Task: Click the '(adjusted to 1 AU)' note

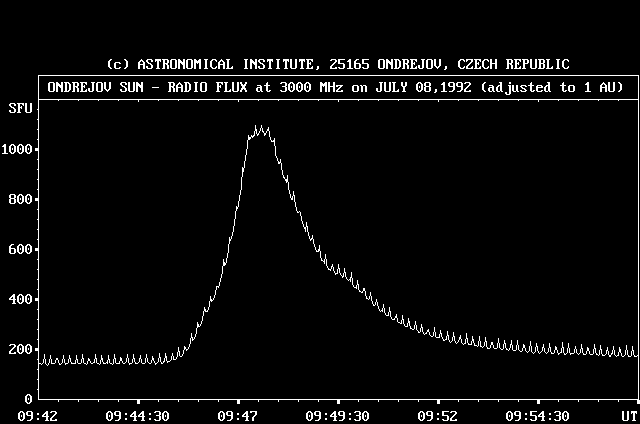Action: 553,88
